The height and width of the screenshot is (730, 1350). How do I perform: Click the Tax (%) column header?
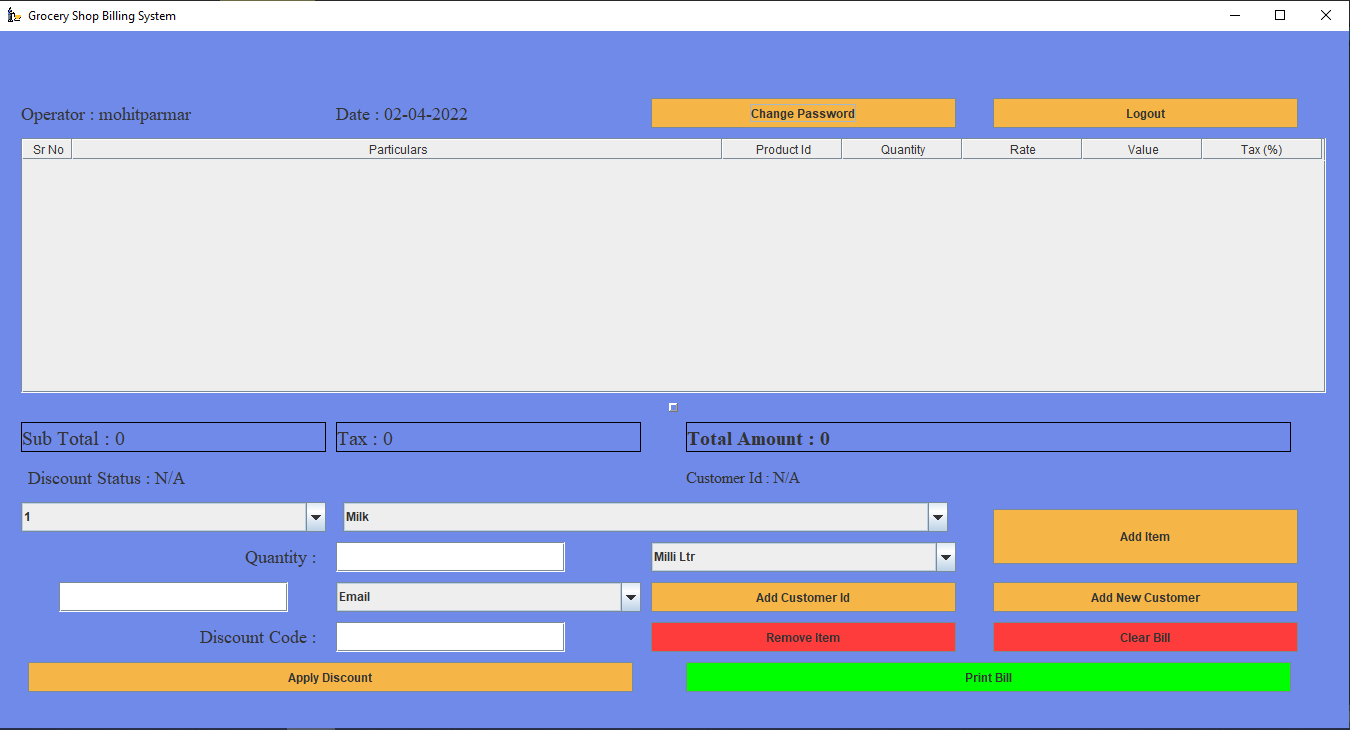pos(1261,148)
